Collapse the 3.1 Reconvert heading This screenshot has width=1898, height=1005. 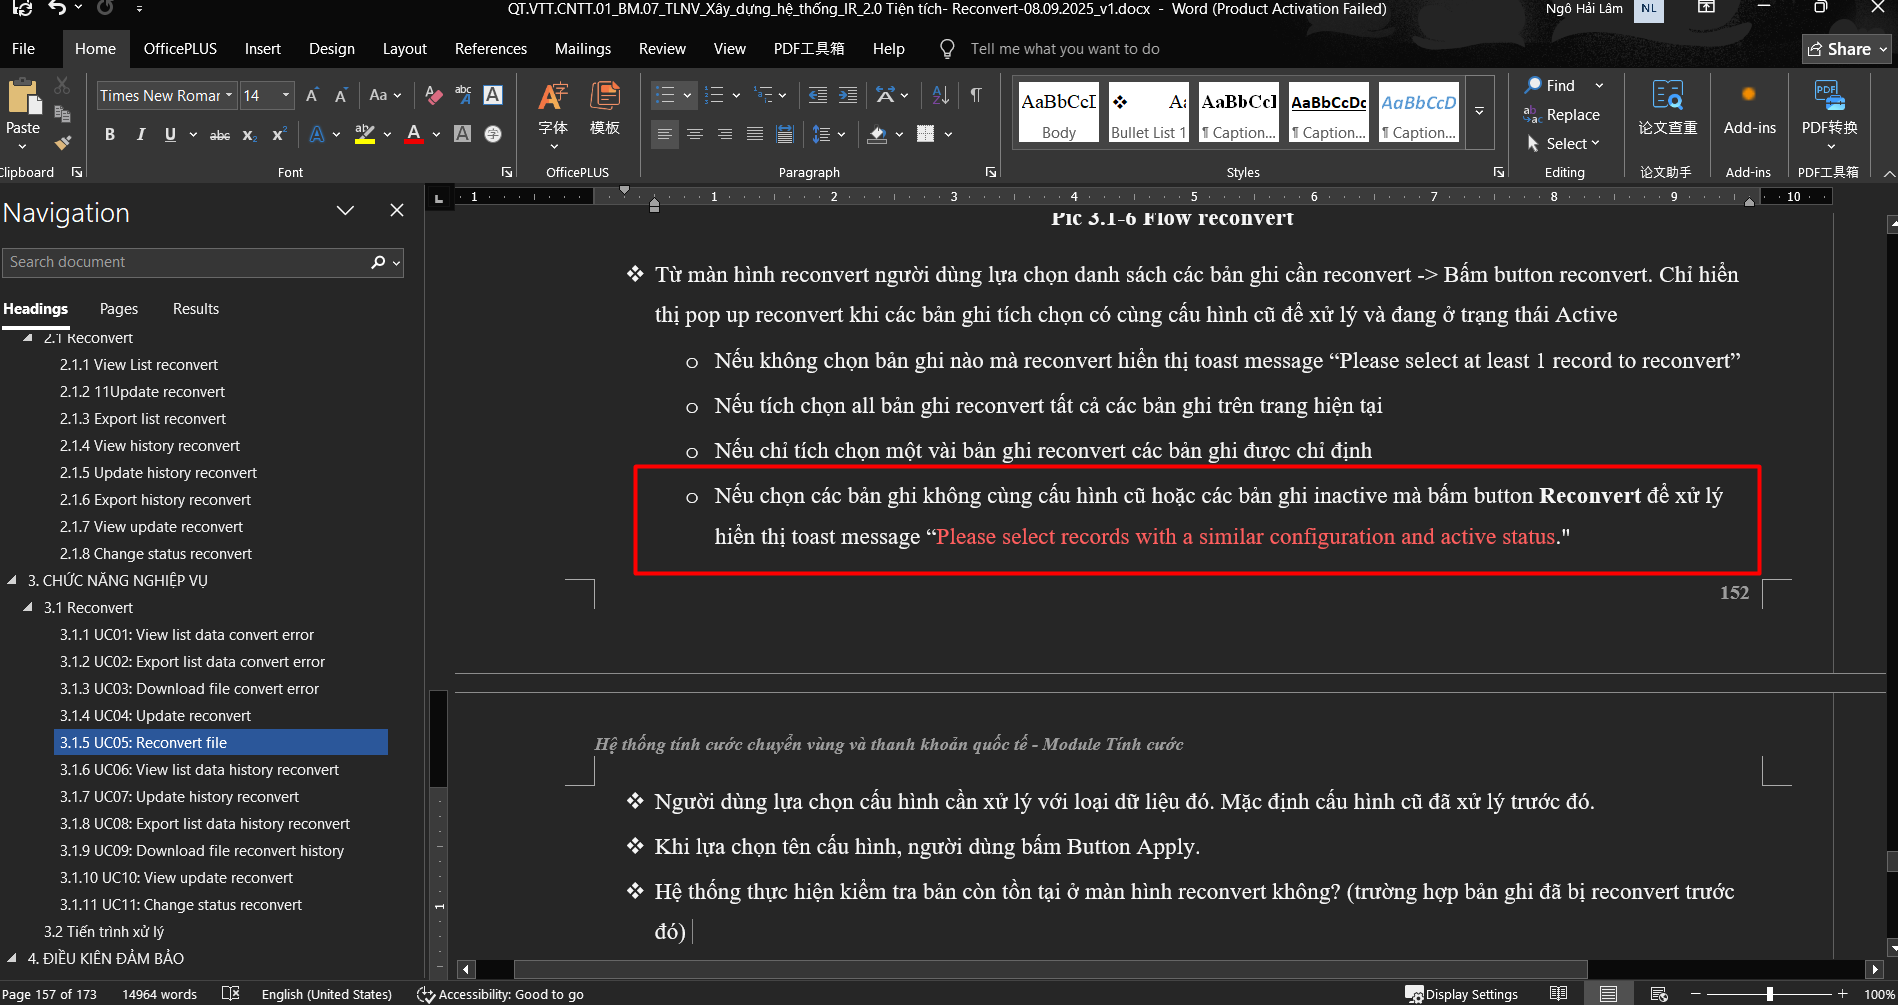click(x=28, y=607)
